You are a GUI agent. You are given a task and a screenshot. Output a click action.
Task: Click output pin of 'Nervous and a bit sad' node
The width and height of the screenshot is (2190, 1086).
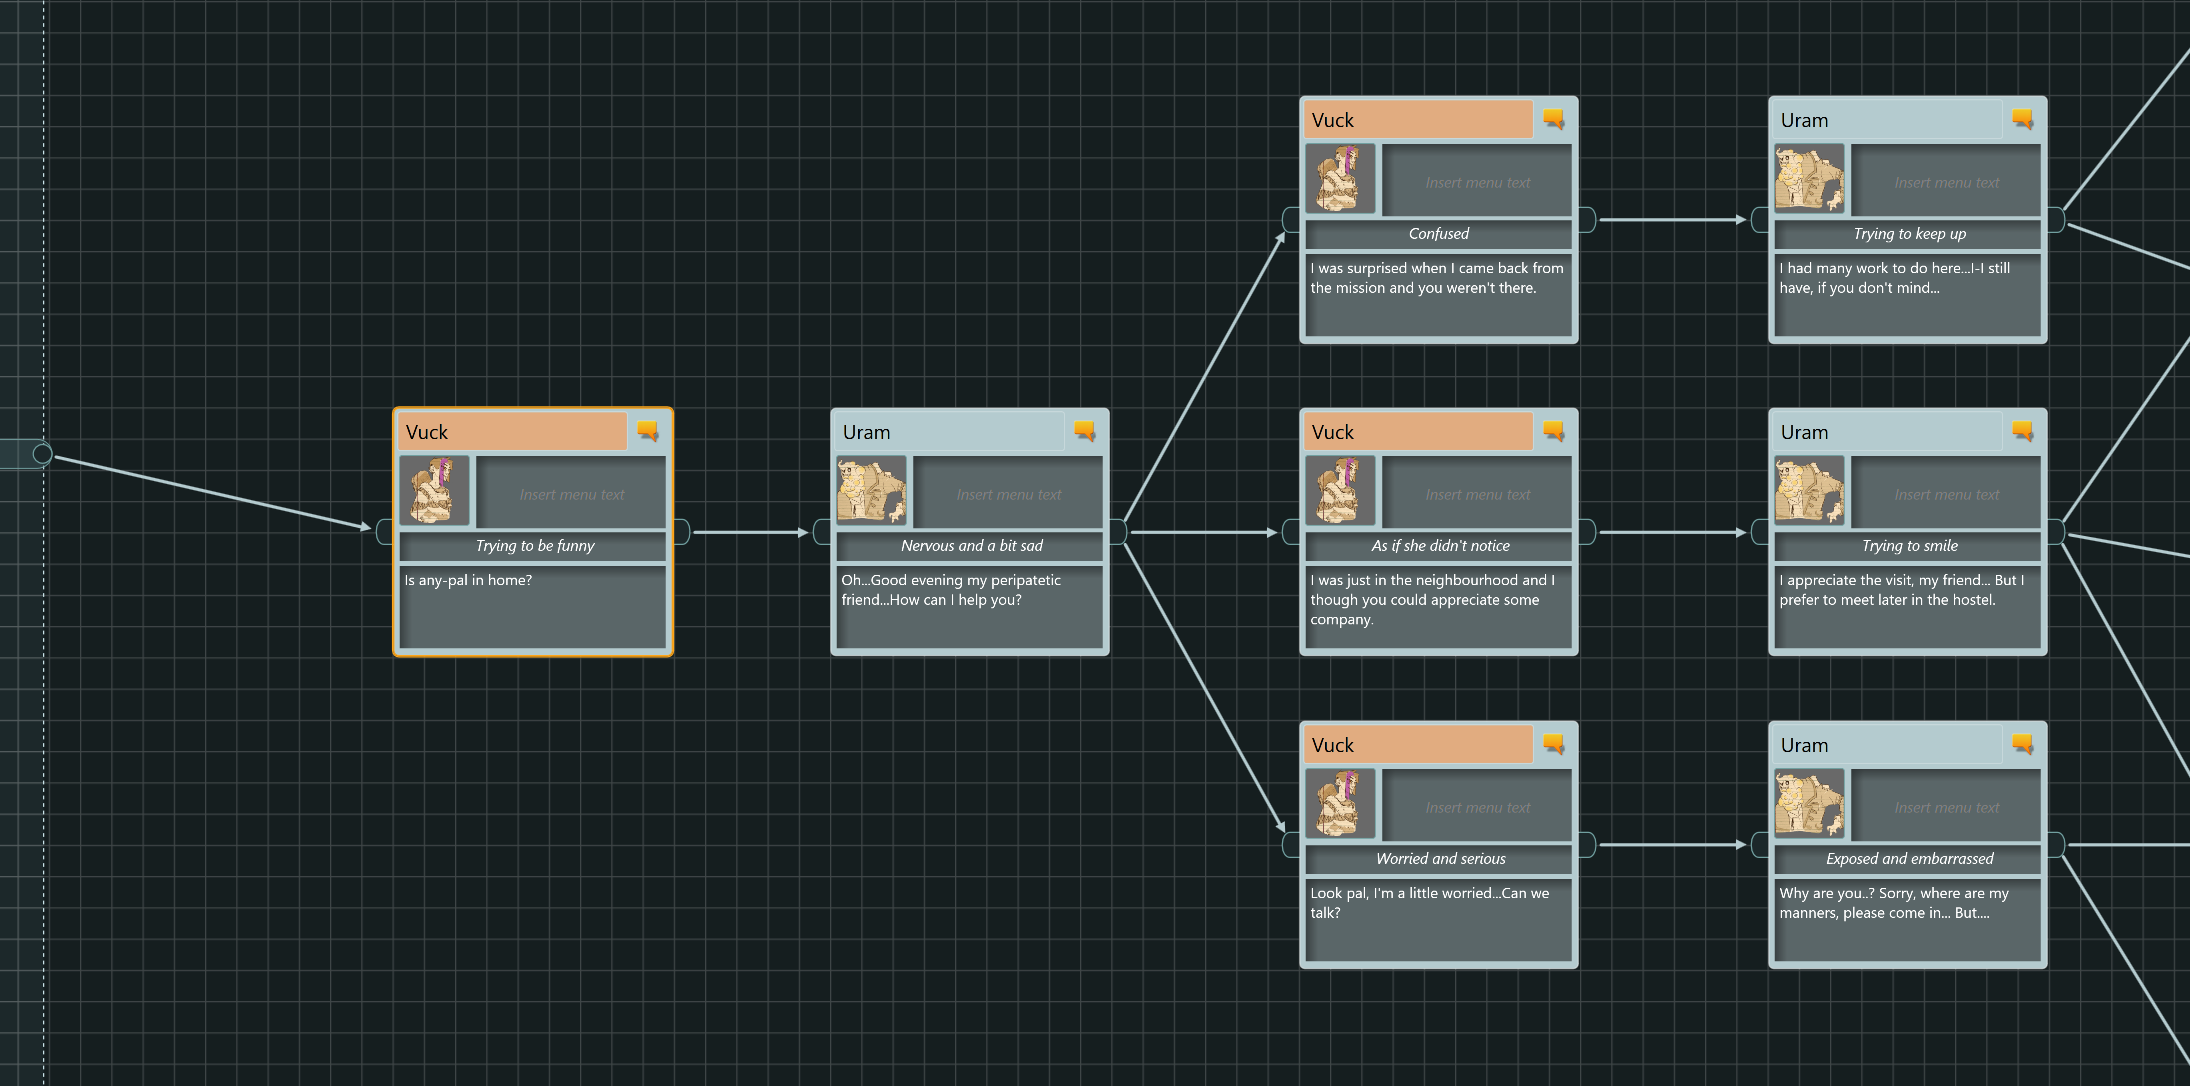(1119, 532)
